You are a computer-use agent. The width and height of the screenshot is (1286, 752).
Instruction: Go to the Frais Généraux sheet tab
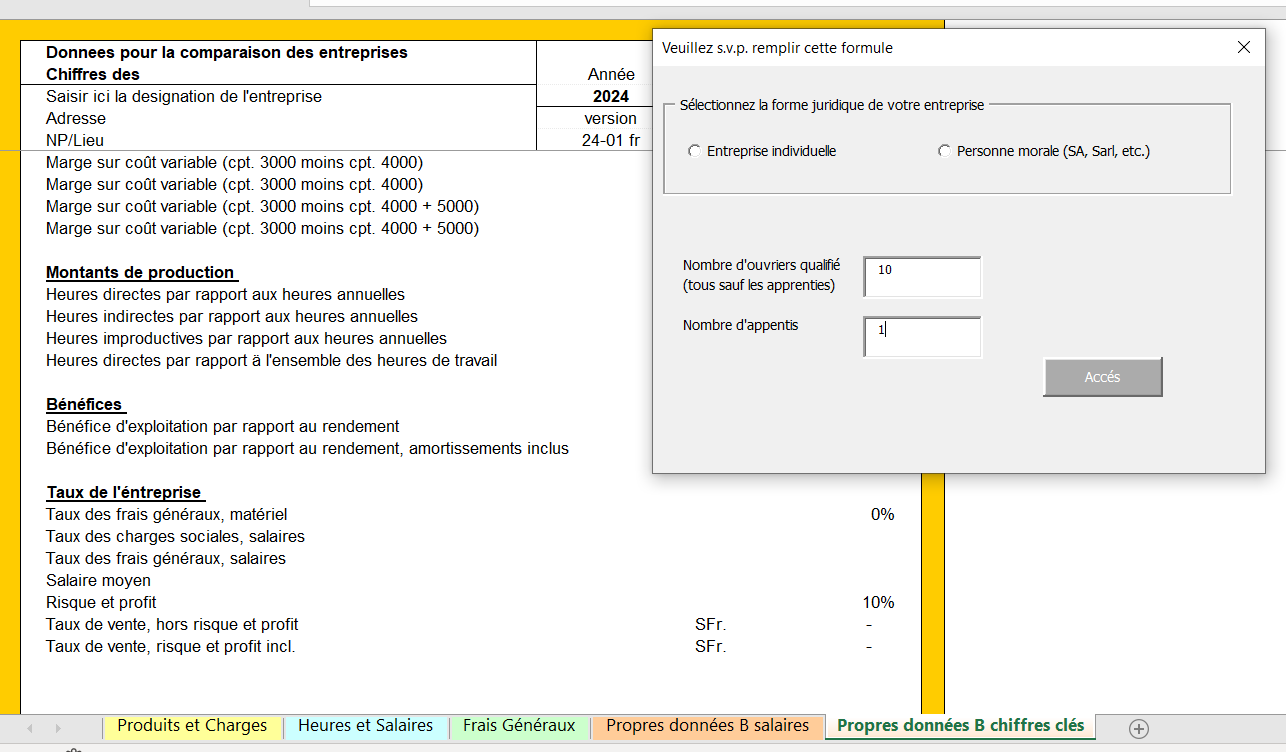[519, 726]
